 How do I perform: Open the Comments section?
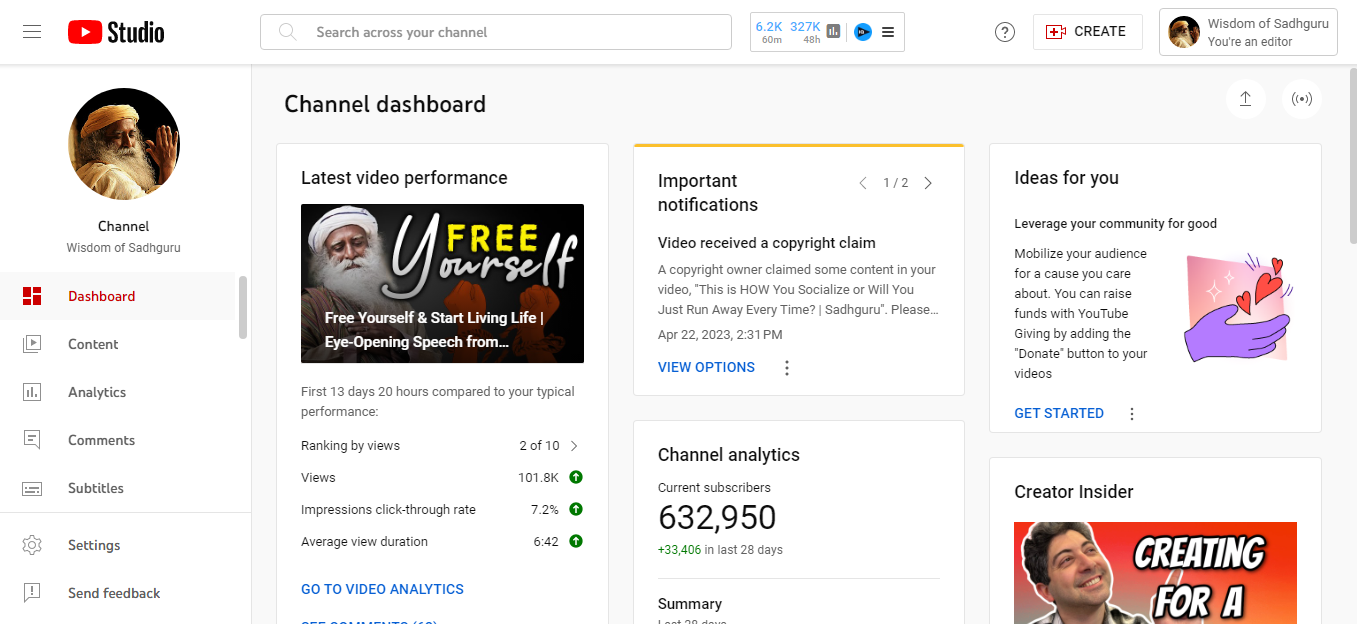point(118,440)
